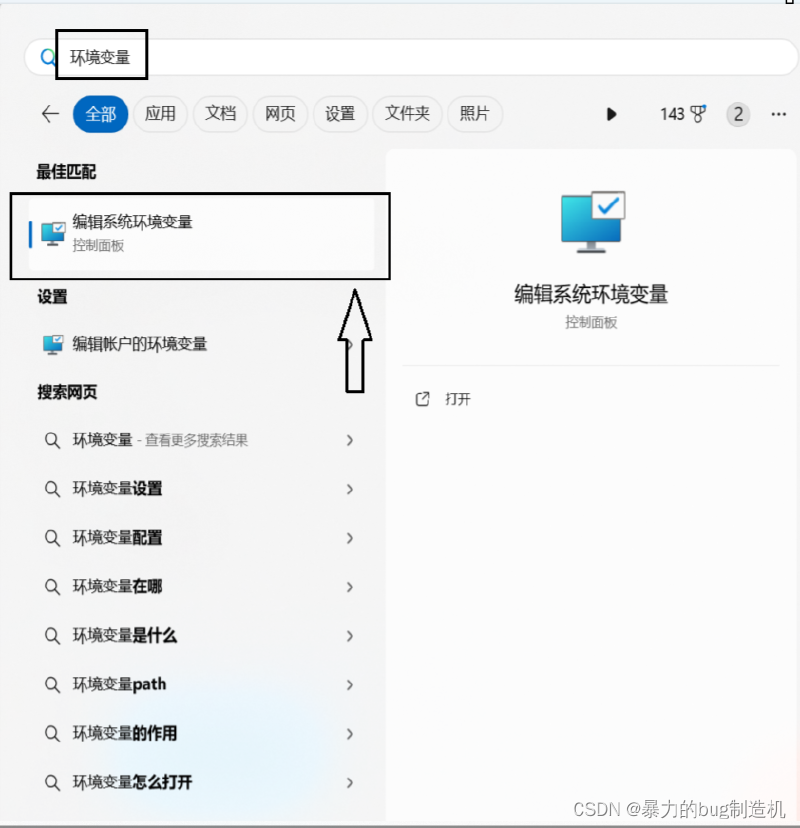The image size is (800, 828).
Task: Click 控制面板 label under preview title
Action: click(591, 322)
